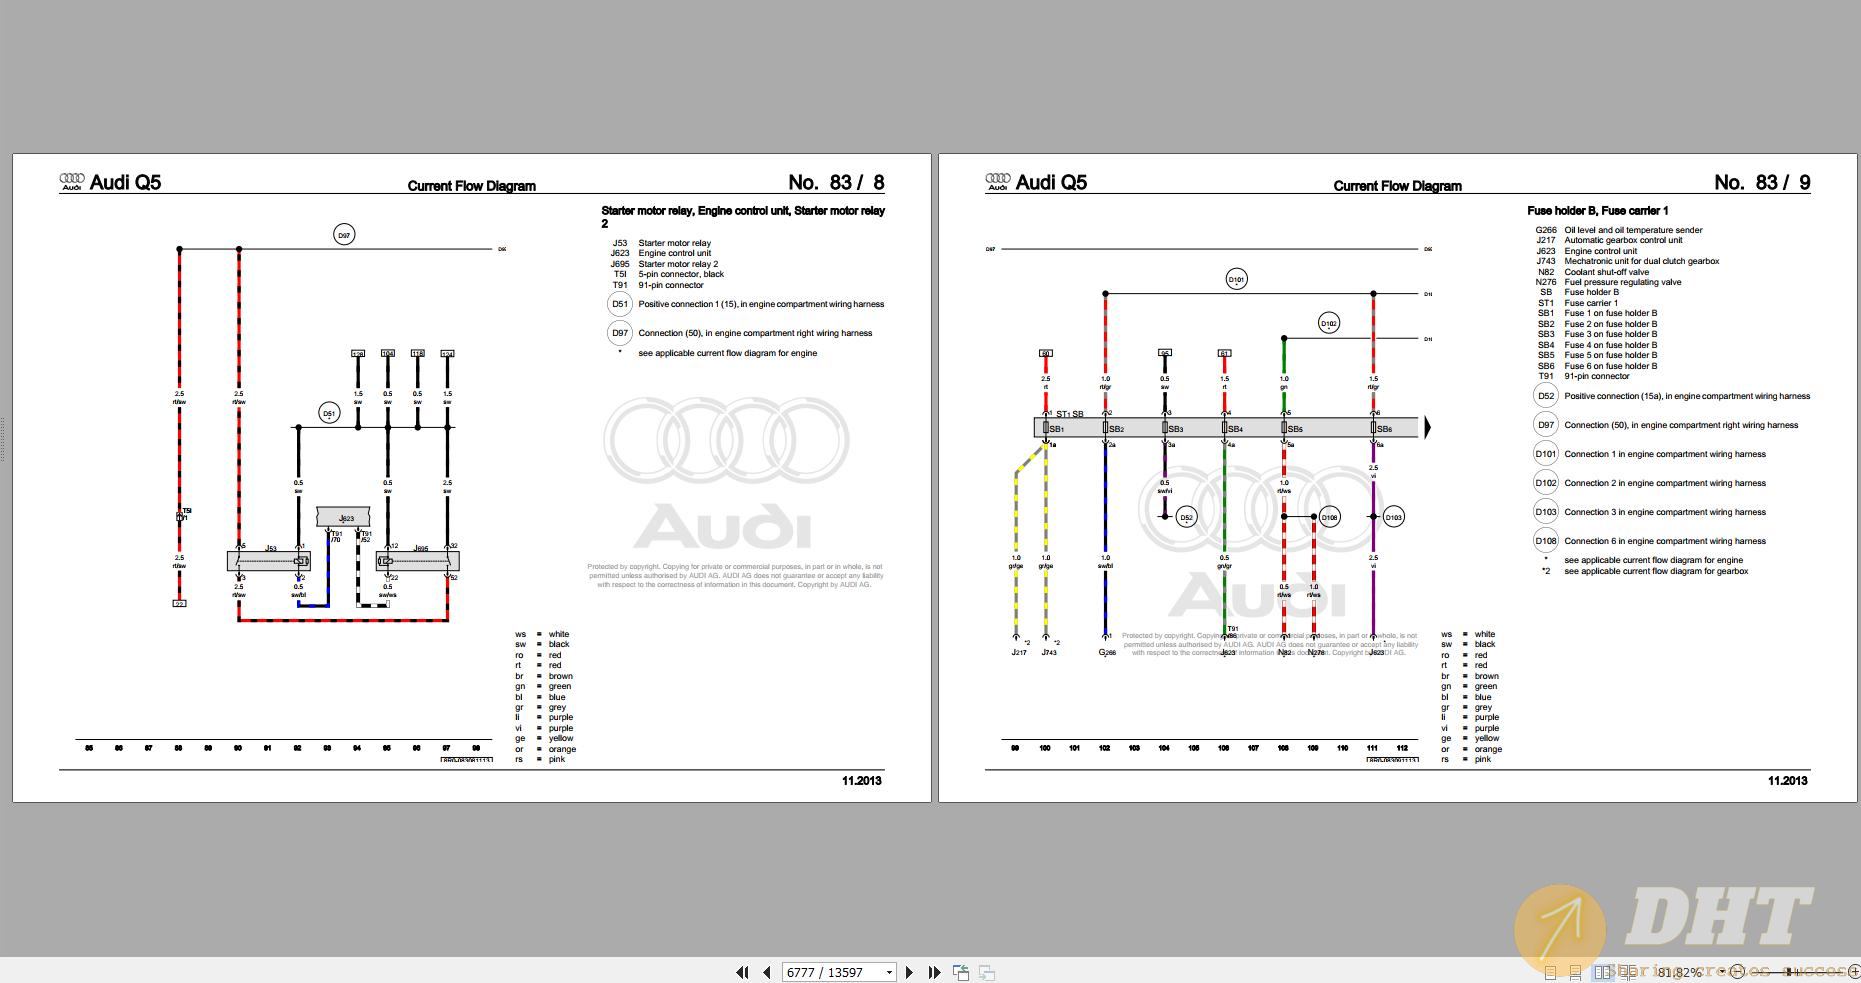Click the 'Current Flow Diagram' title on right page
This screenshot has height=983, width=1861.
[x=1398, y=186]
